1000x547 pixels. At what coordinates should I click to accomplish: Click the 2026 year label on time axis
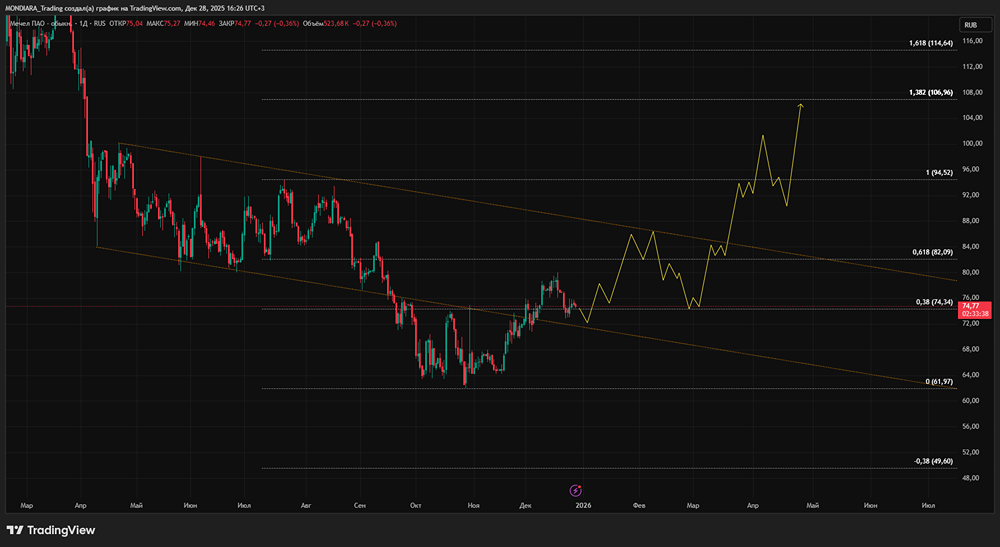[x=583, y=507]
